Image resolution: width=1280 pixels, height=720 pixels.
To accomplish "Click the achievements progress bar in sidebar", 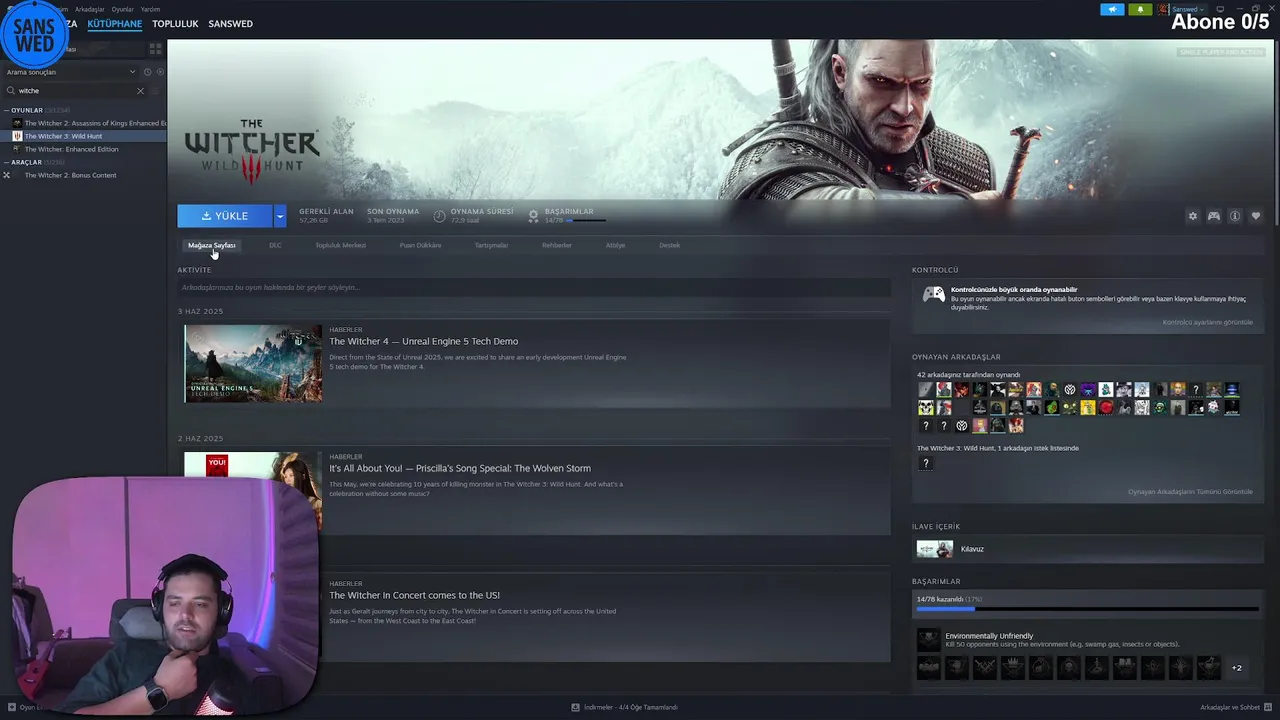I will tap(1087, 608).
